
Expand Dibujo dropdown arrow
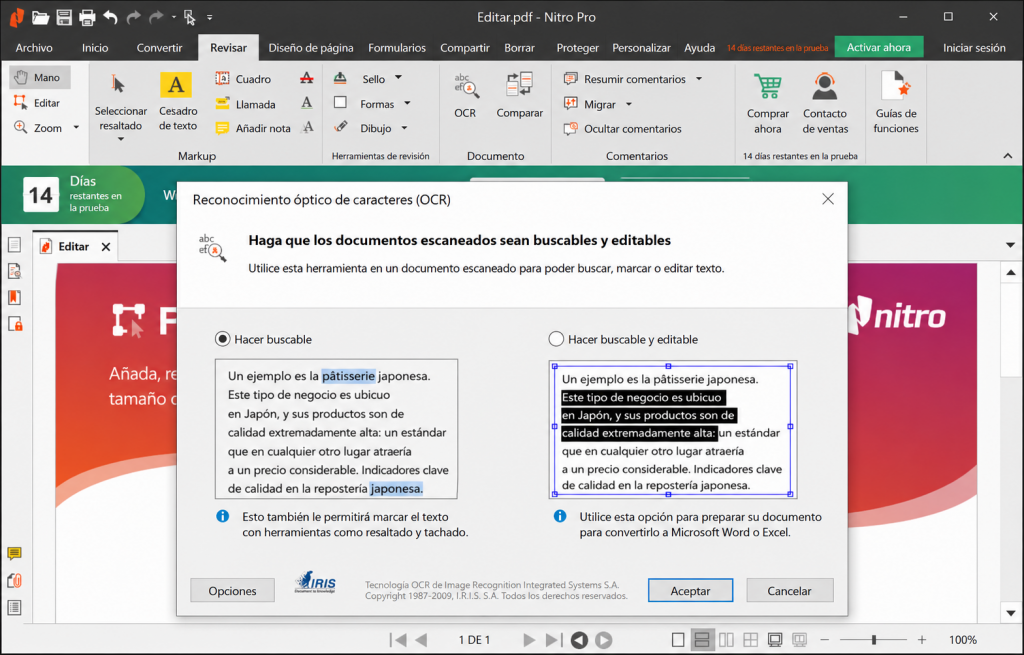[404, 128]
